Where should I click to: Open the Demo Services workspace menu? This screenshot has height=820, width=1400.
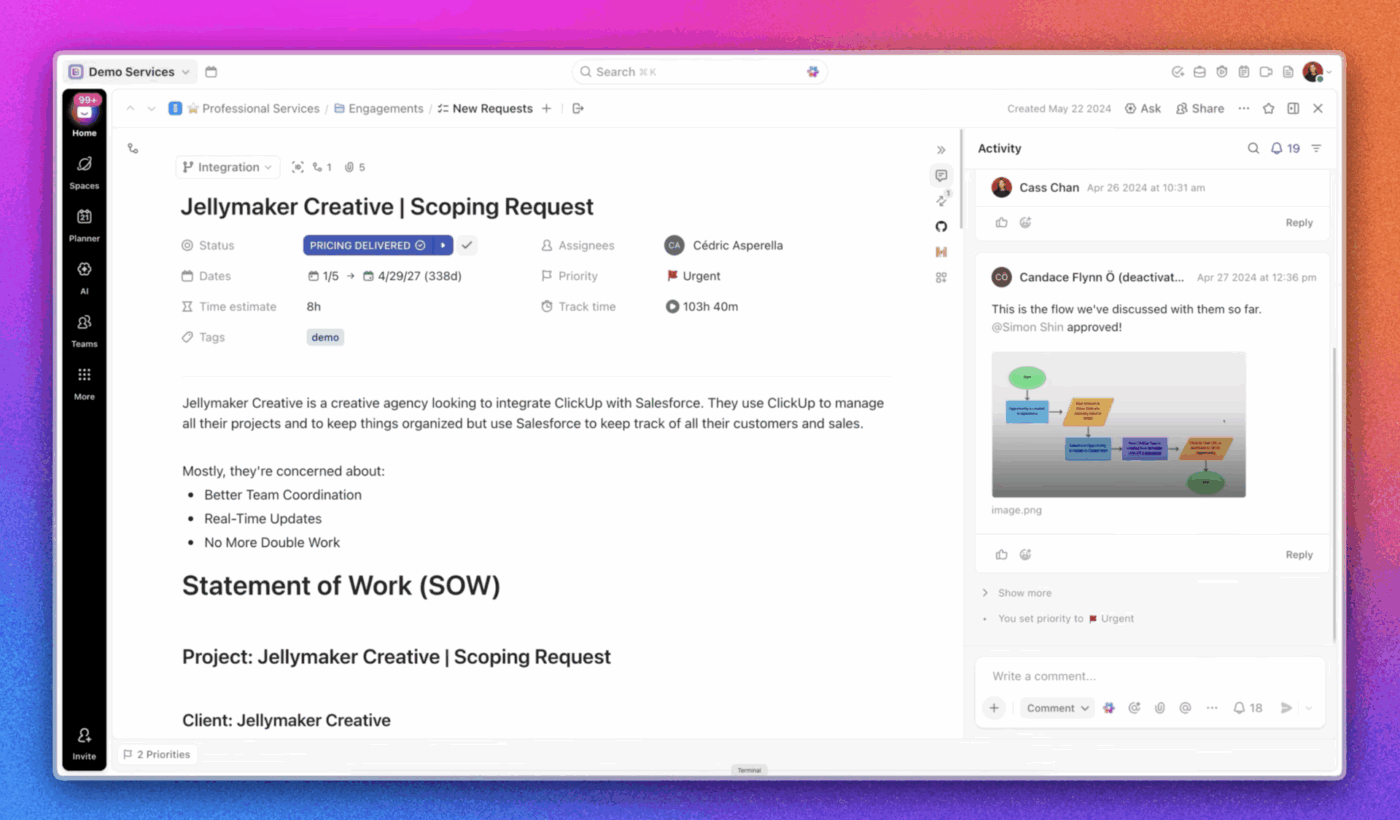click(129, 72)
